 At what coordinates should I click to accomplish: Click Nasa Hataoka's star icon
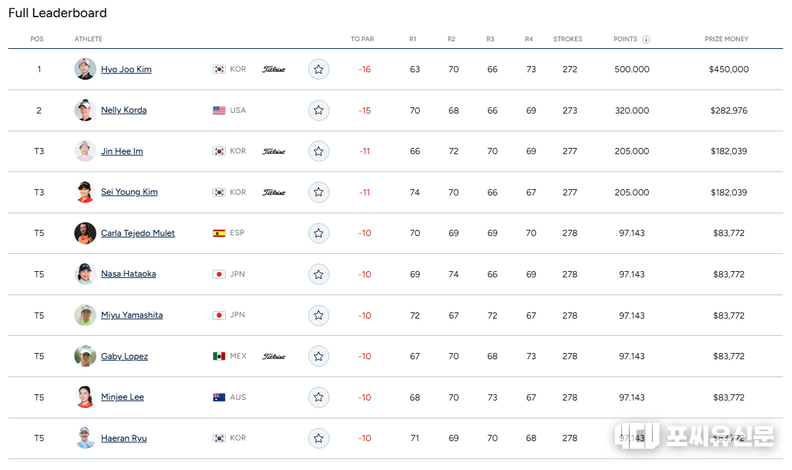[x=318, y=274]
